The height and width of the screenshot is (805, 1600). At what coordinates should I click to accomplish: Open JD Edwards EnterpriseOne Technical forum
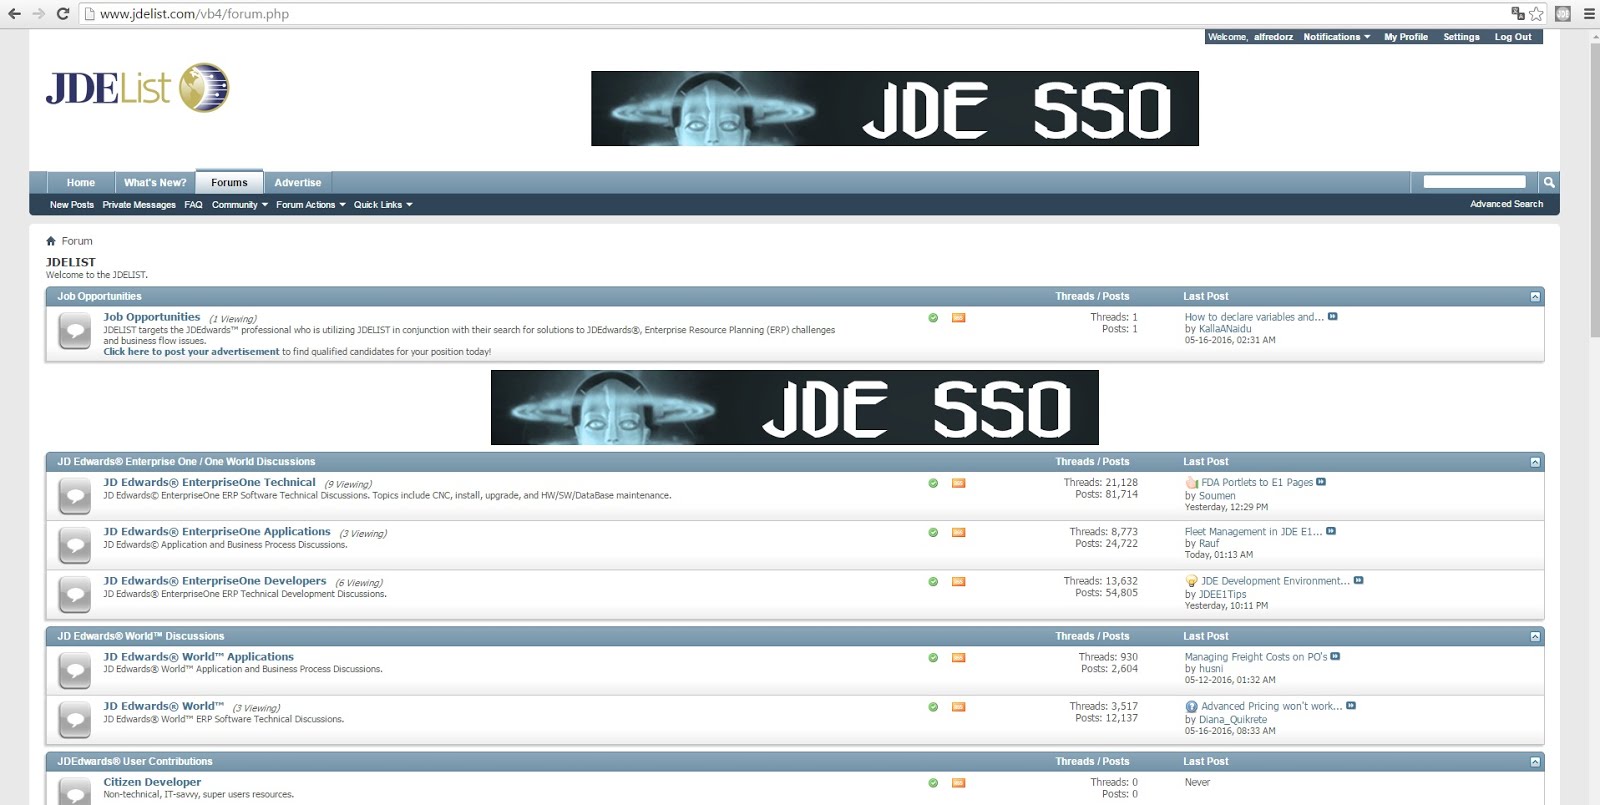(x=209, y=482)
